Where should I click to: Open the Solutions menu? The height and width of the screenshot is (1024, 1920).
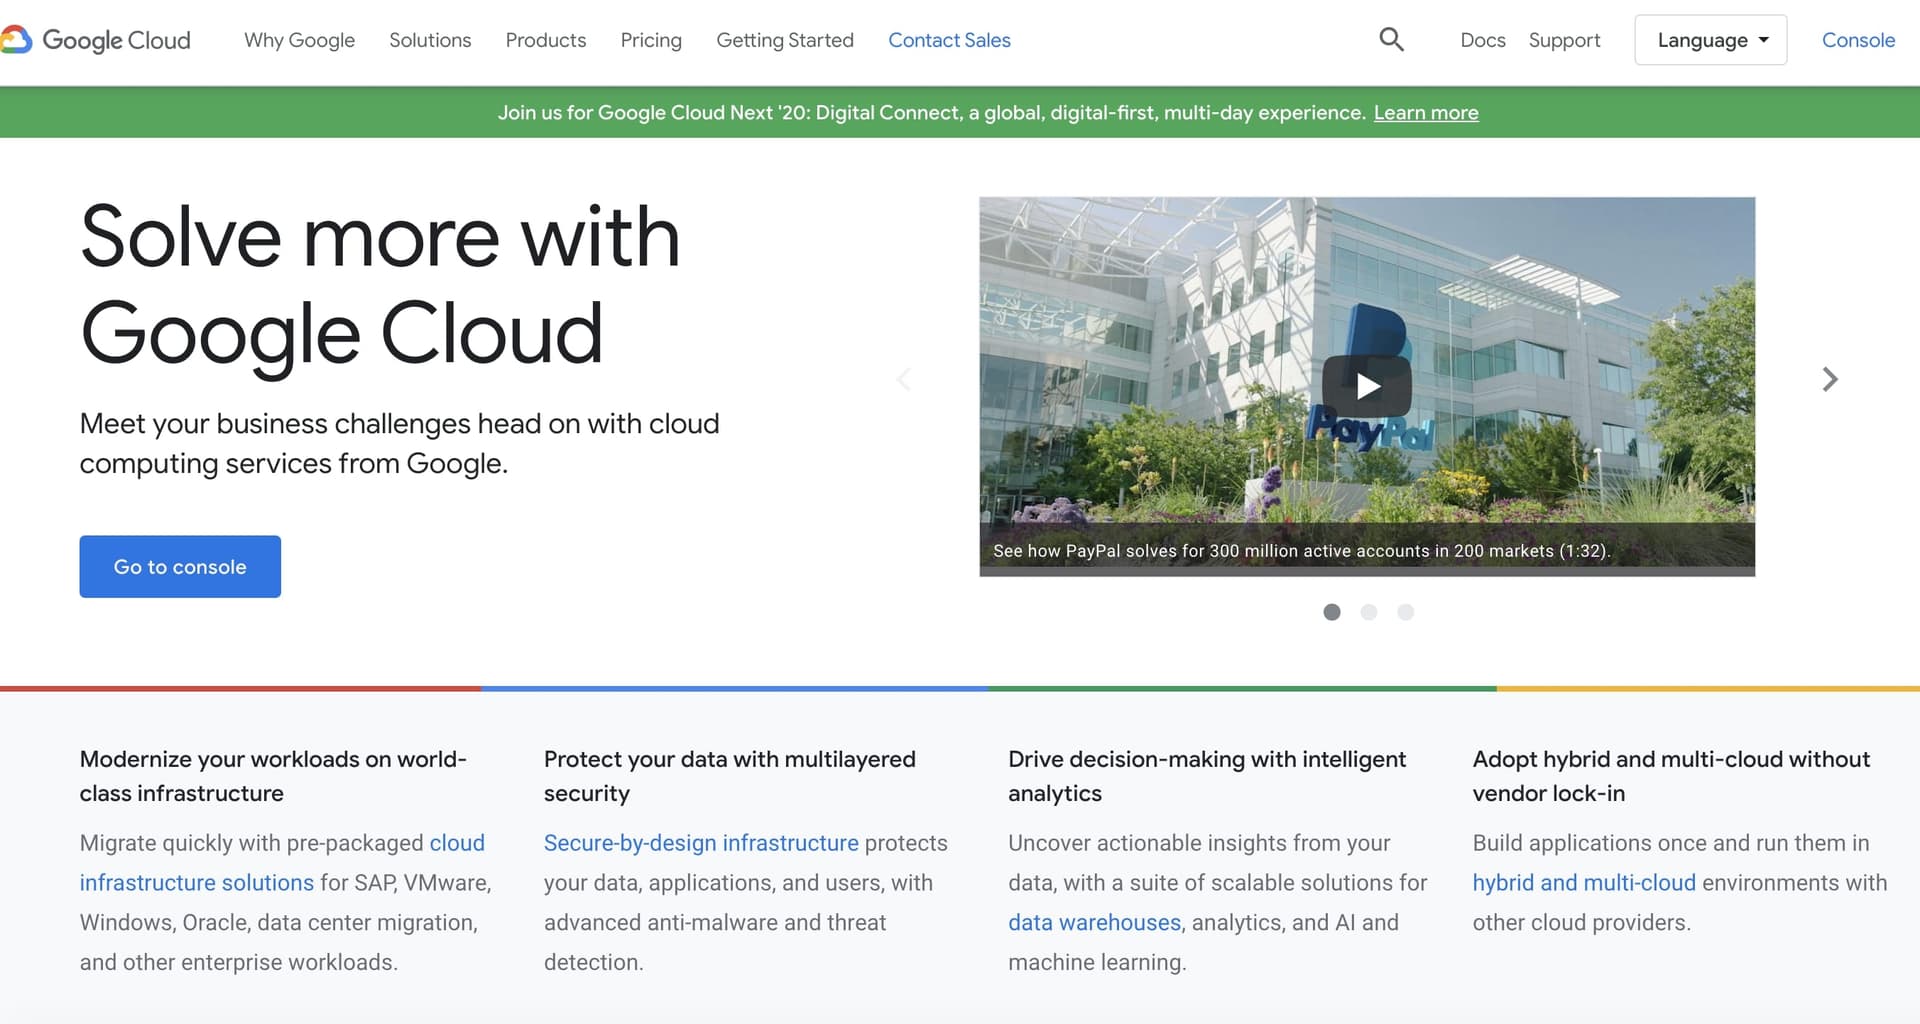click(430, 40)
